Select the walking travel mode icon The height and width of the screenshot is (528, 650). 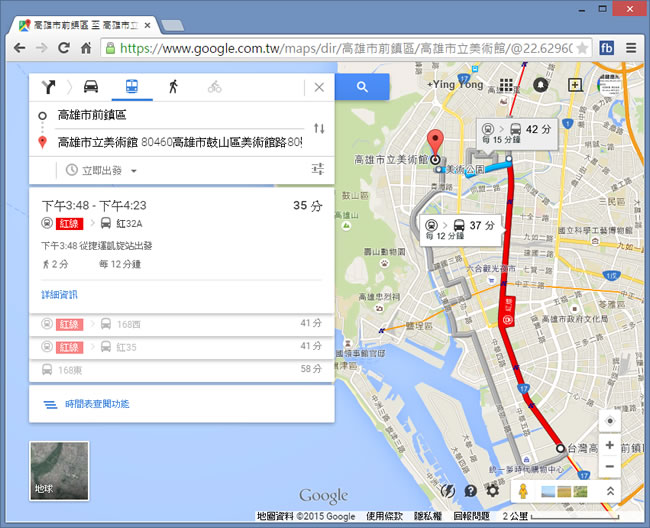pyautogui.click(x=173, y=87)
